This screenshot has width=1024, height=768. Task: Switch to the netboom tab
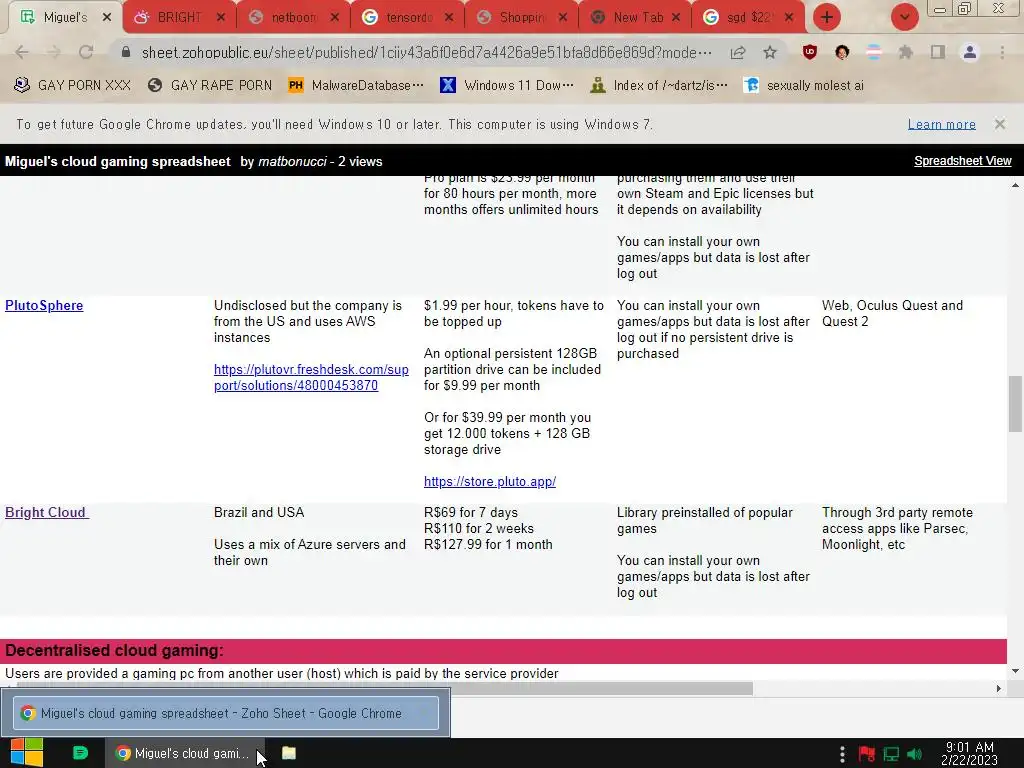click(x=293, y=18)
